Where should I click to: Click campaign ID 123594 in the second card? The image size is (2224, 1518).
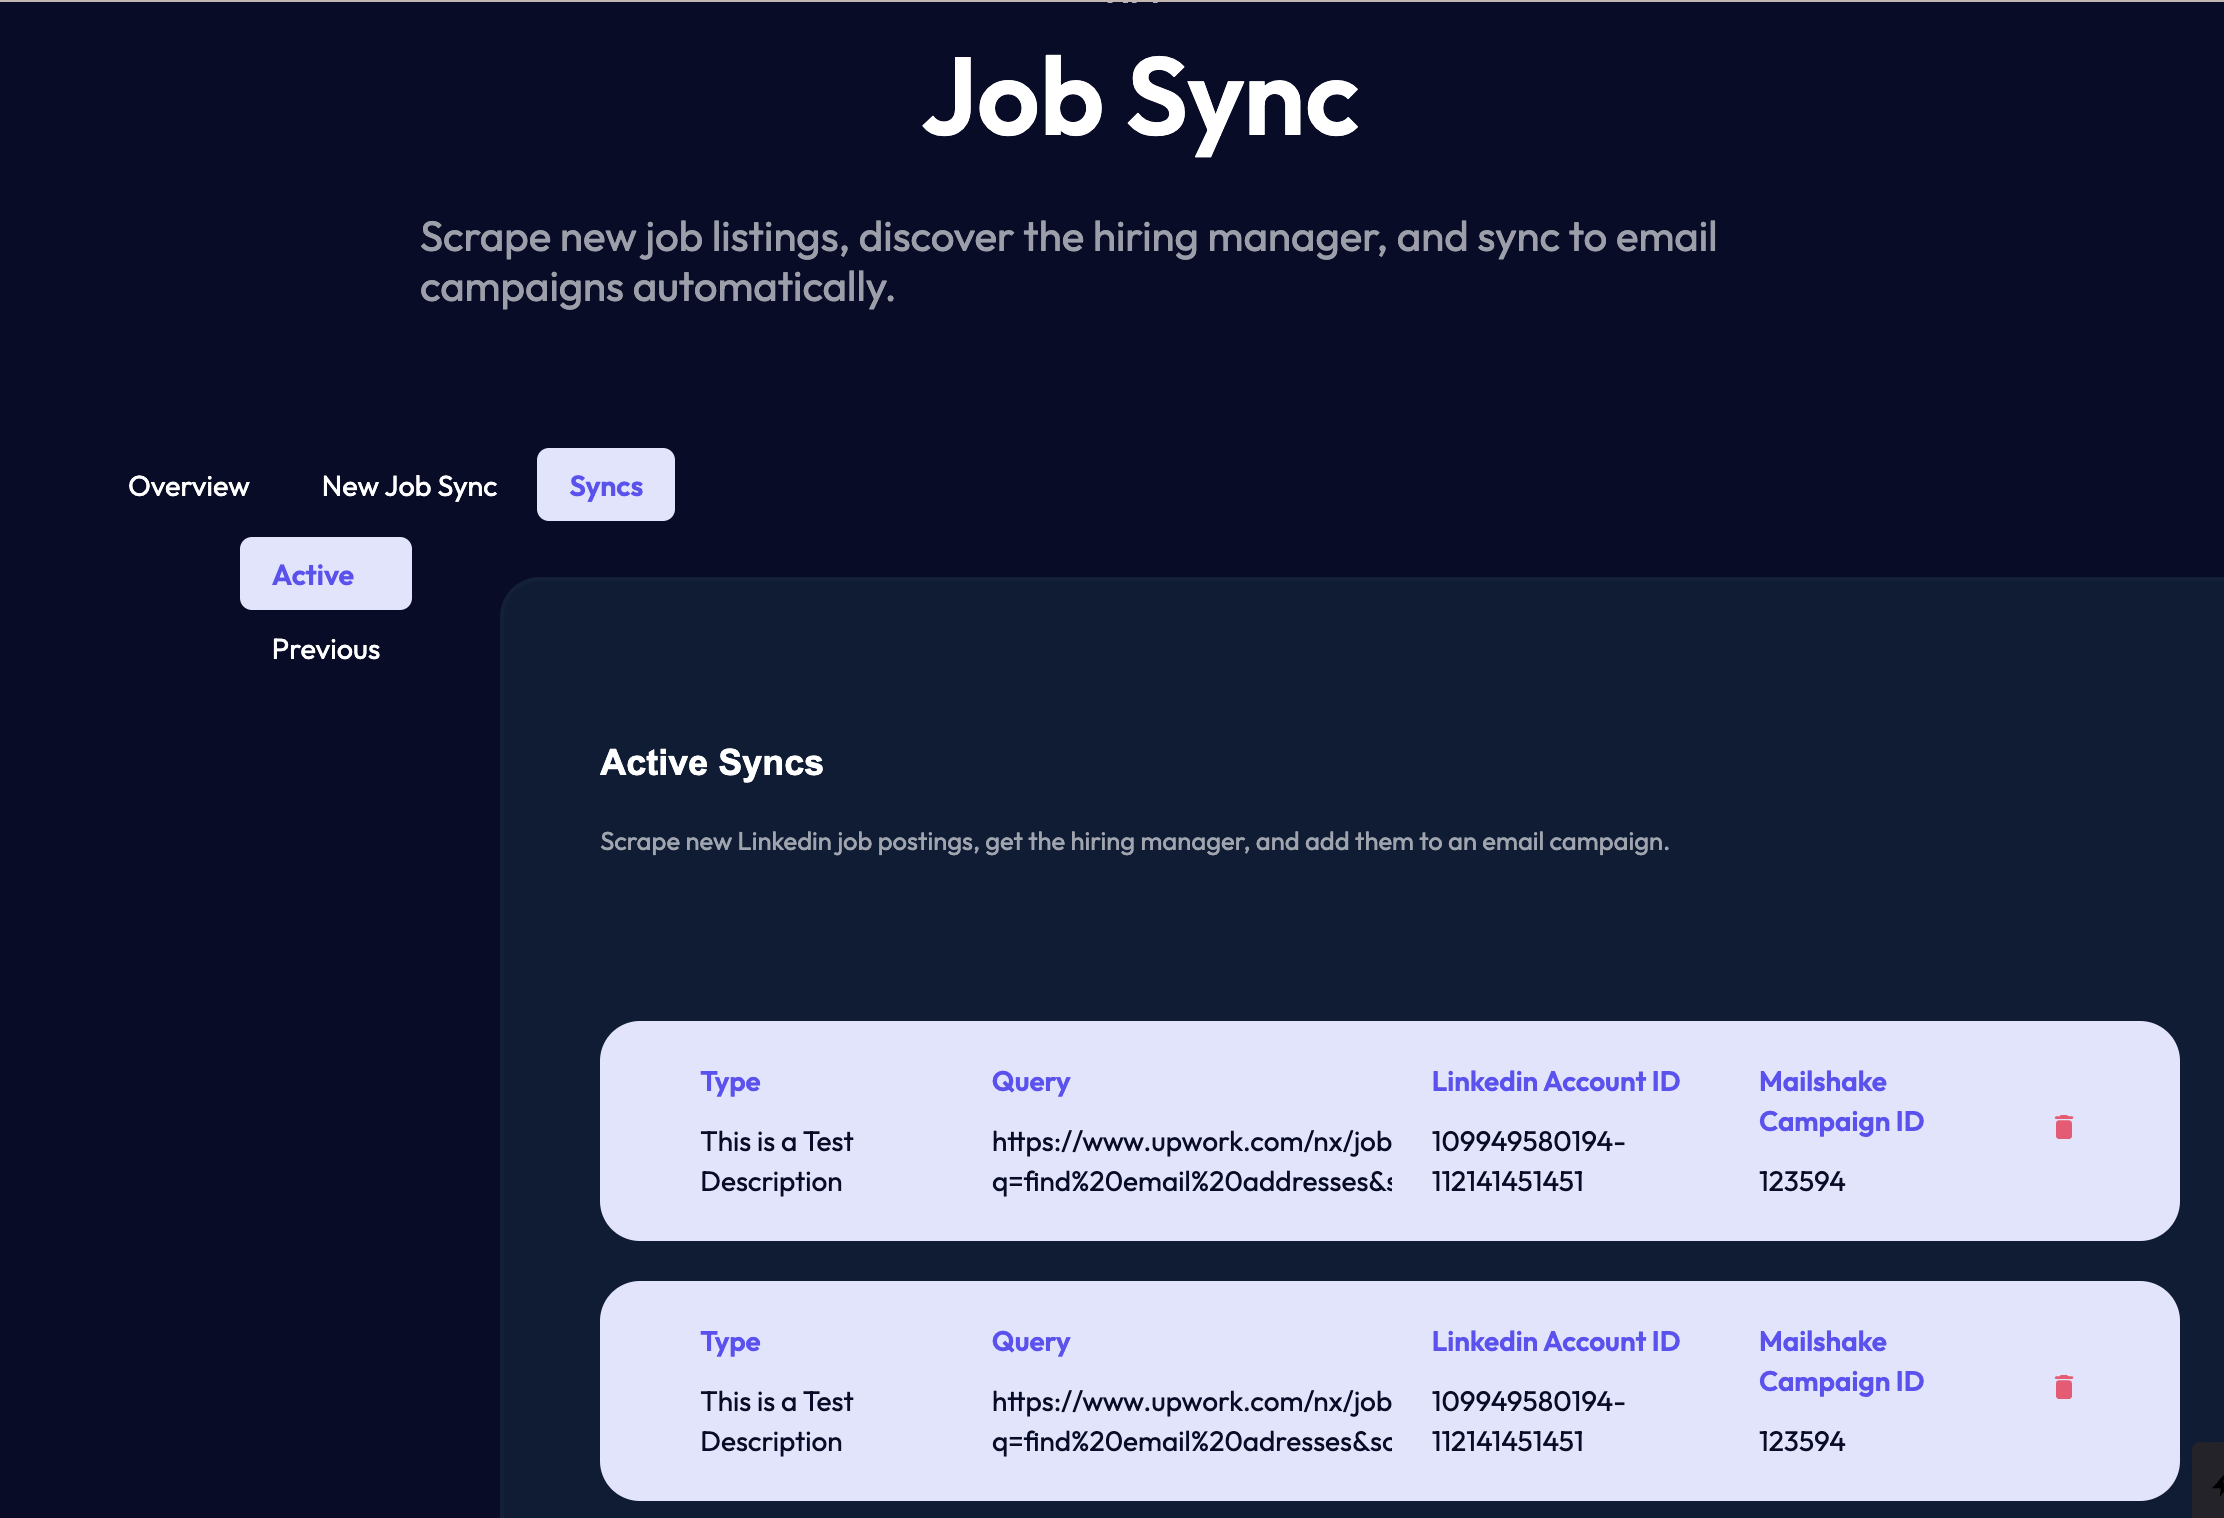coord(1801,1441)
